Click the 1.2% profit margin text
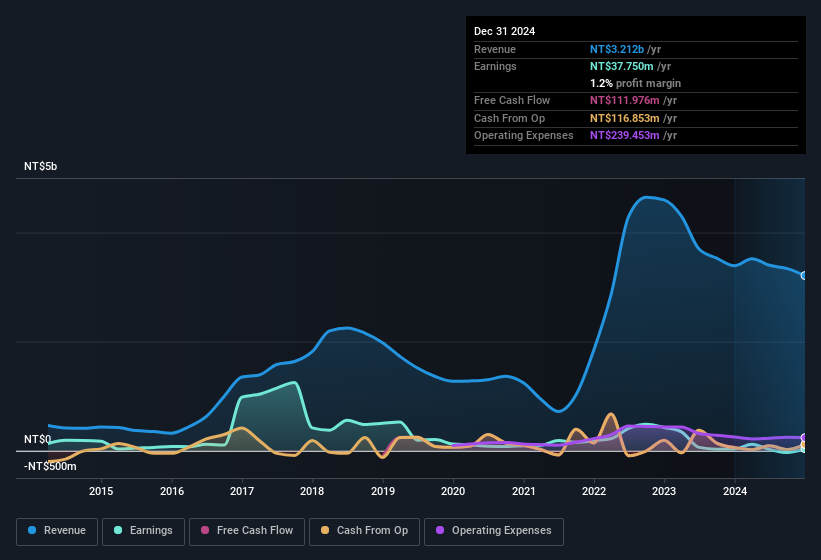Image resolution: width=821 pixels, height=560 pixels. 636,83
